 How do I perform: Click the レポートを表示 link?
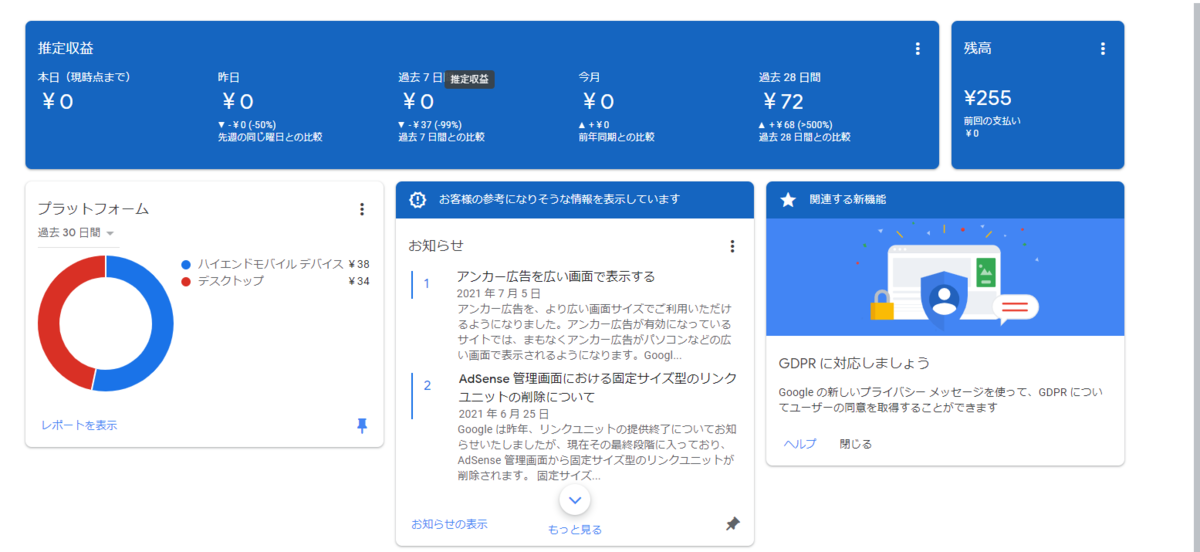79,425
